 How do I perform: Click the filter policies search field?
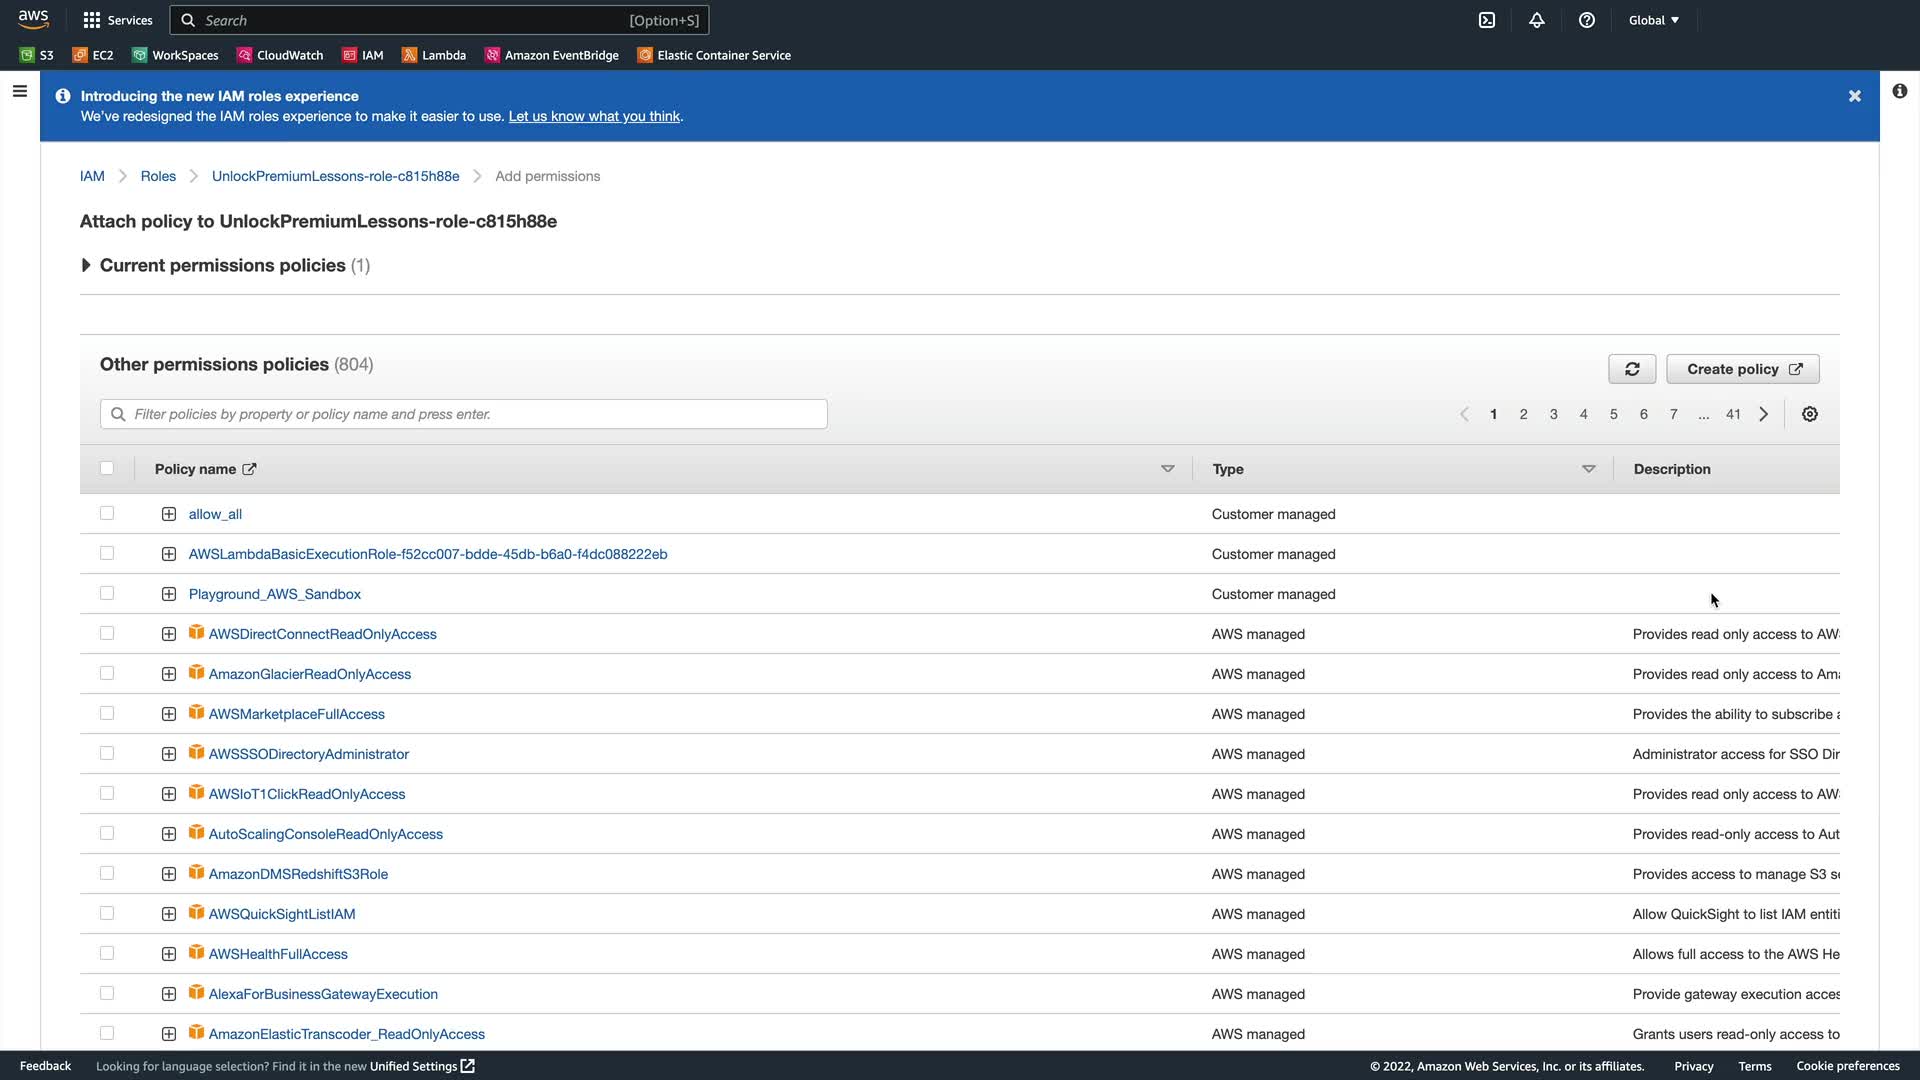coord(464,414)
